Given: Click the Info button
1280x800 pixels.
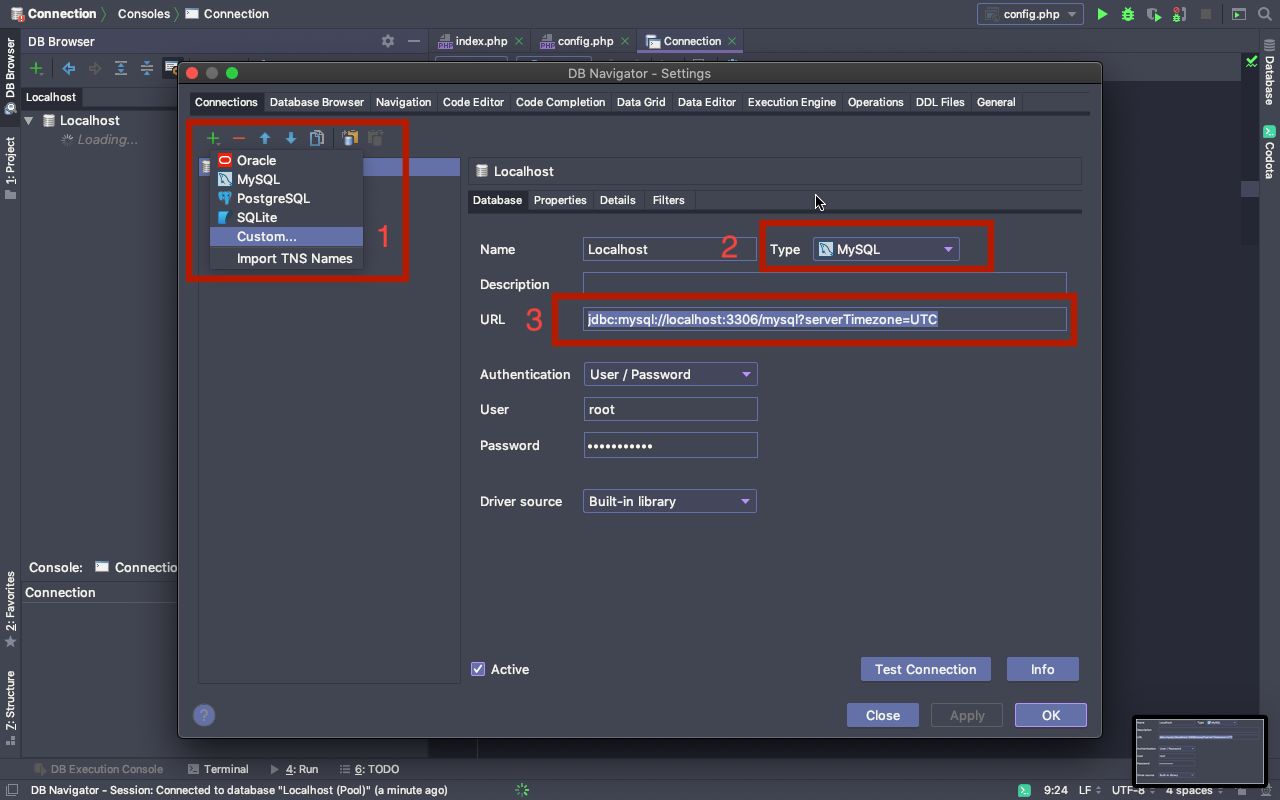Looking at the screenshot, I should click(1042, 669).
